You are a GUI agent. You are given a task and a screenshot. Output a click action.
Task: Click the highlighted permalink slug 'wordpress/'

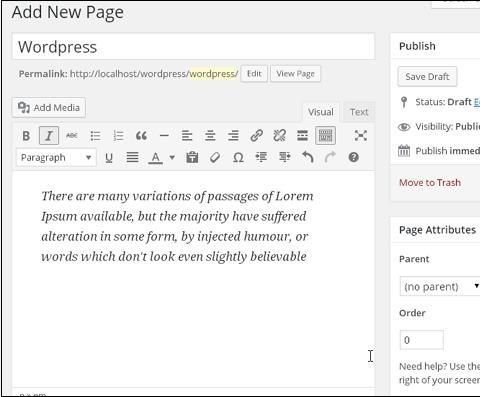click(x=214, y=74)
